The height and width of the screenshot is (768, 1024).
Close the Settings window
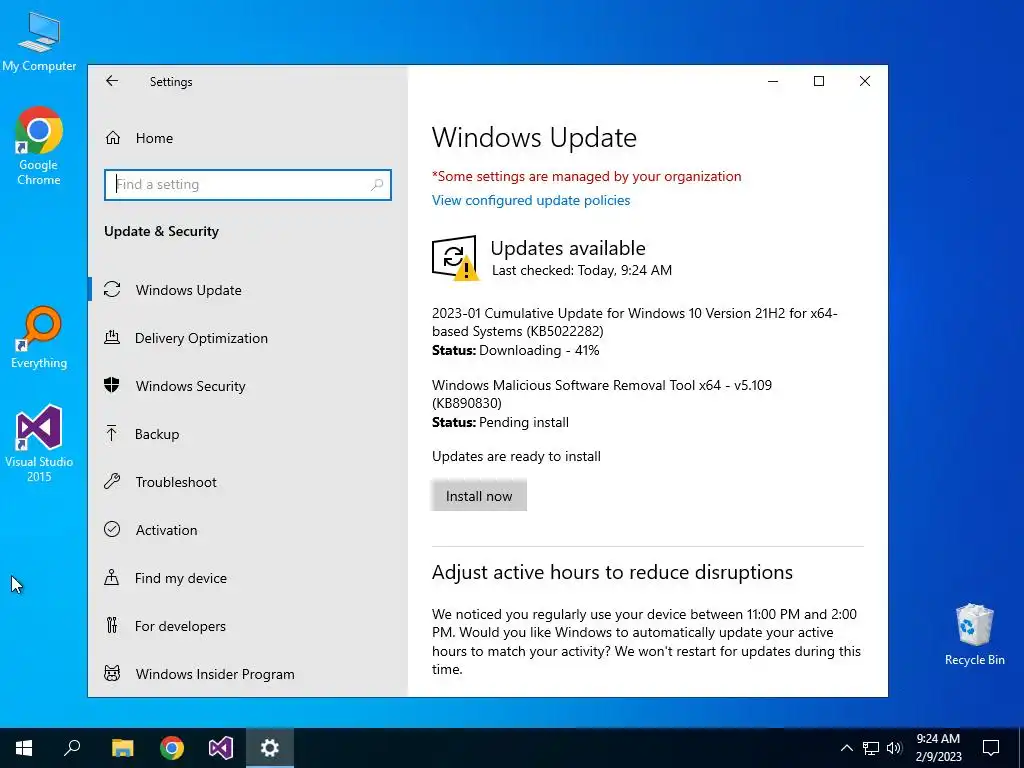865,81
